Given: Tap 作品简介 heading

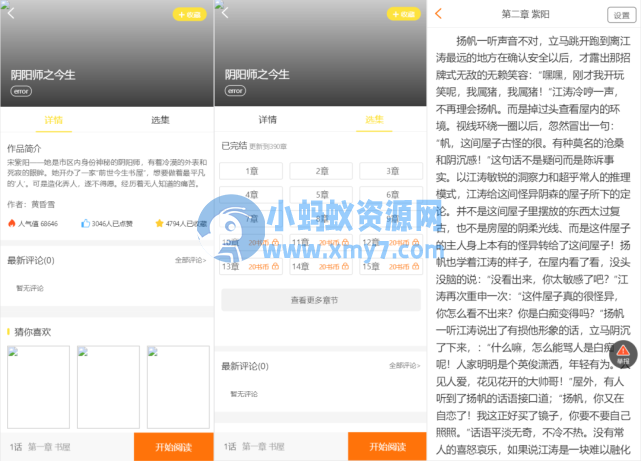Looking at the screenshot, I should pyautogui.click(x=24, y=148).
